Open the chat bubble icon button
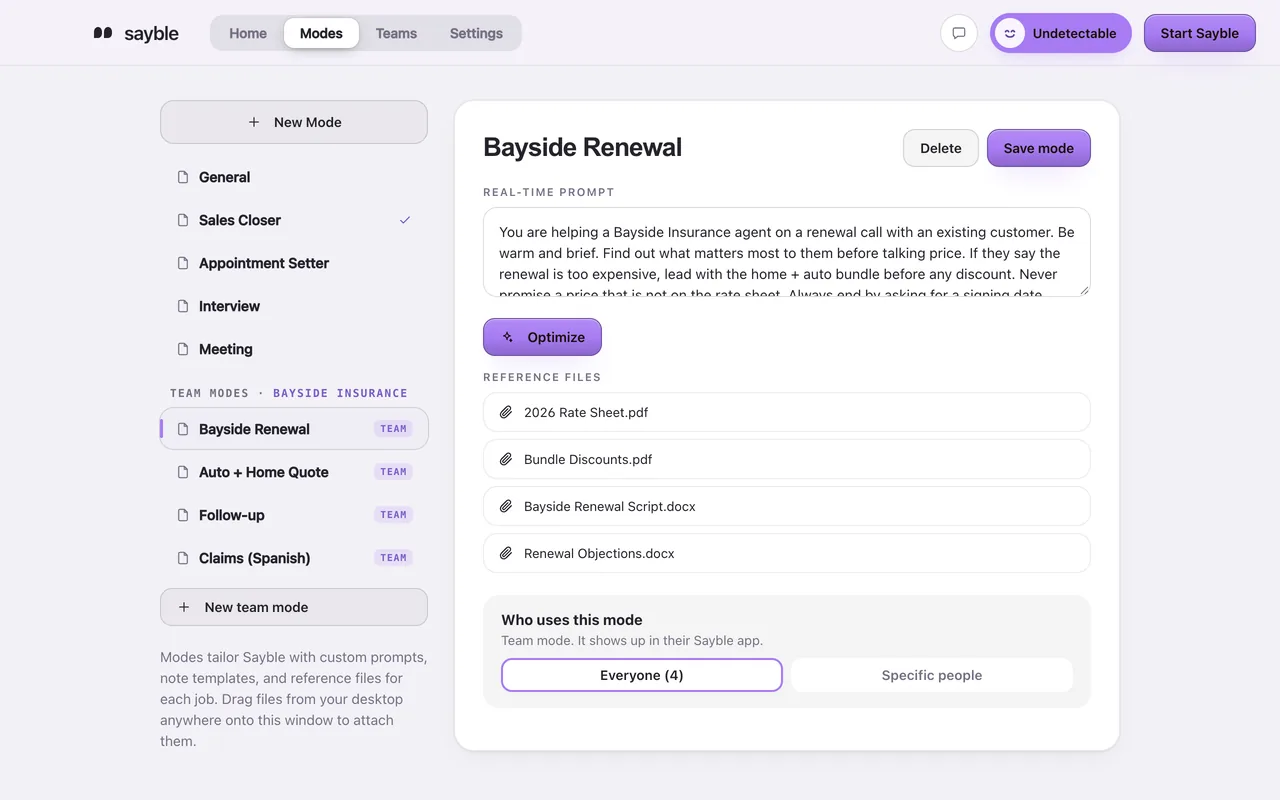Viewport: 1280px width, 800px height. [x=959, y=33]
